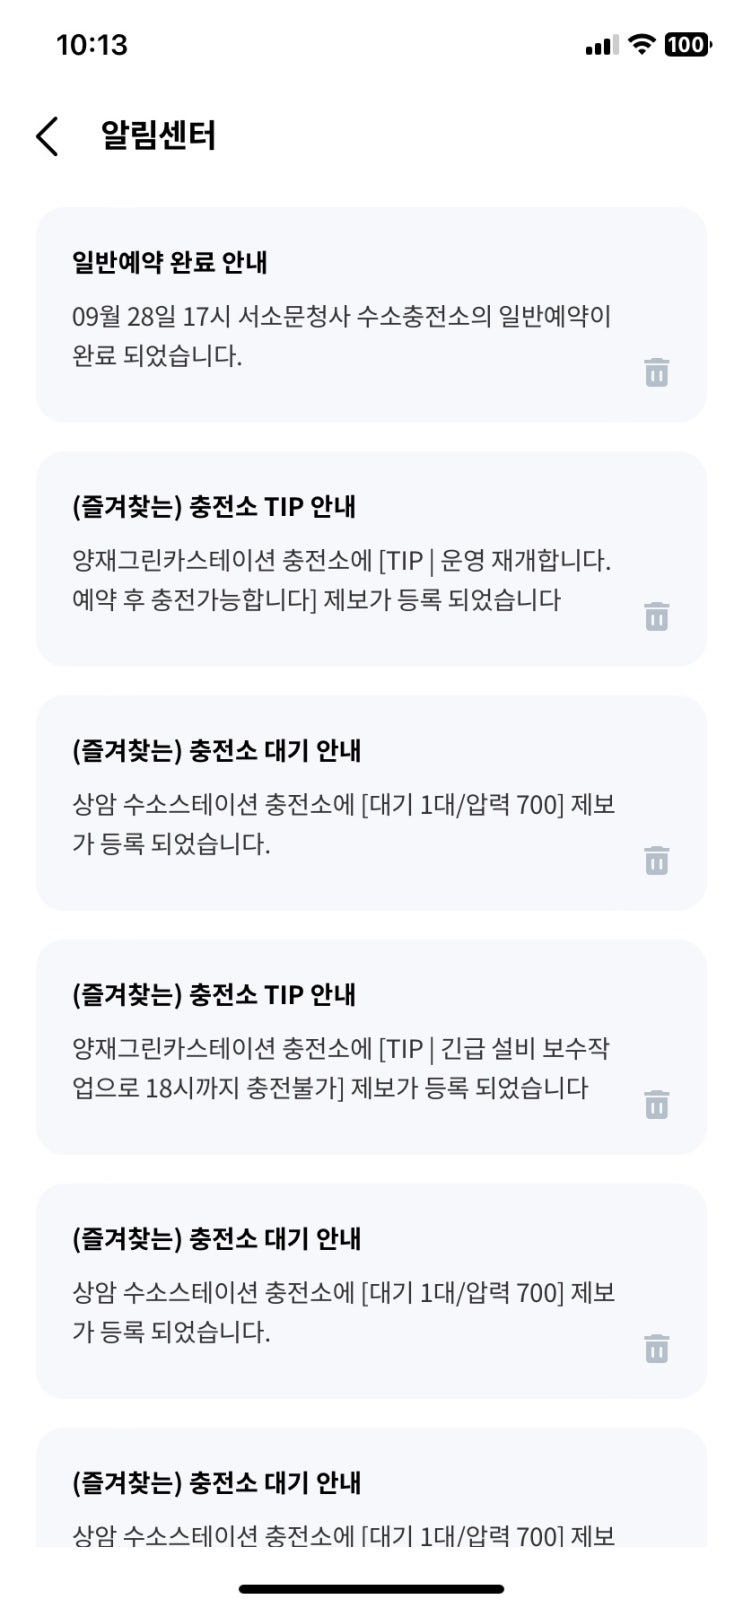Delete the second 상암 수소스테이션 대기 notification
Screen dimensions: 743x1608
click(x=656, y=1348)
